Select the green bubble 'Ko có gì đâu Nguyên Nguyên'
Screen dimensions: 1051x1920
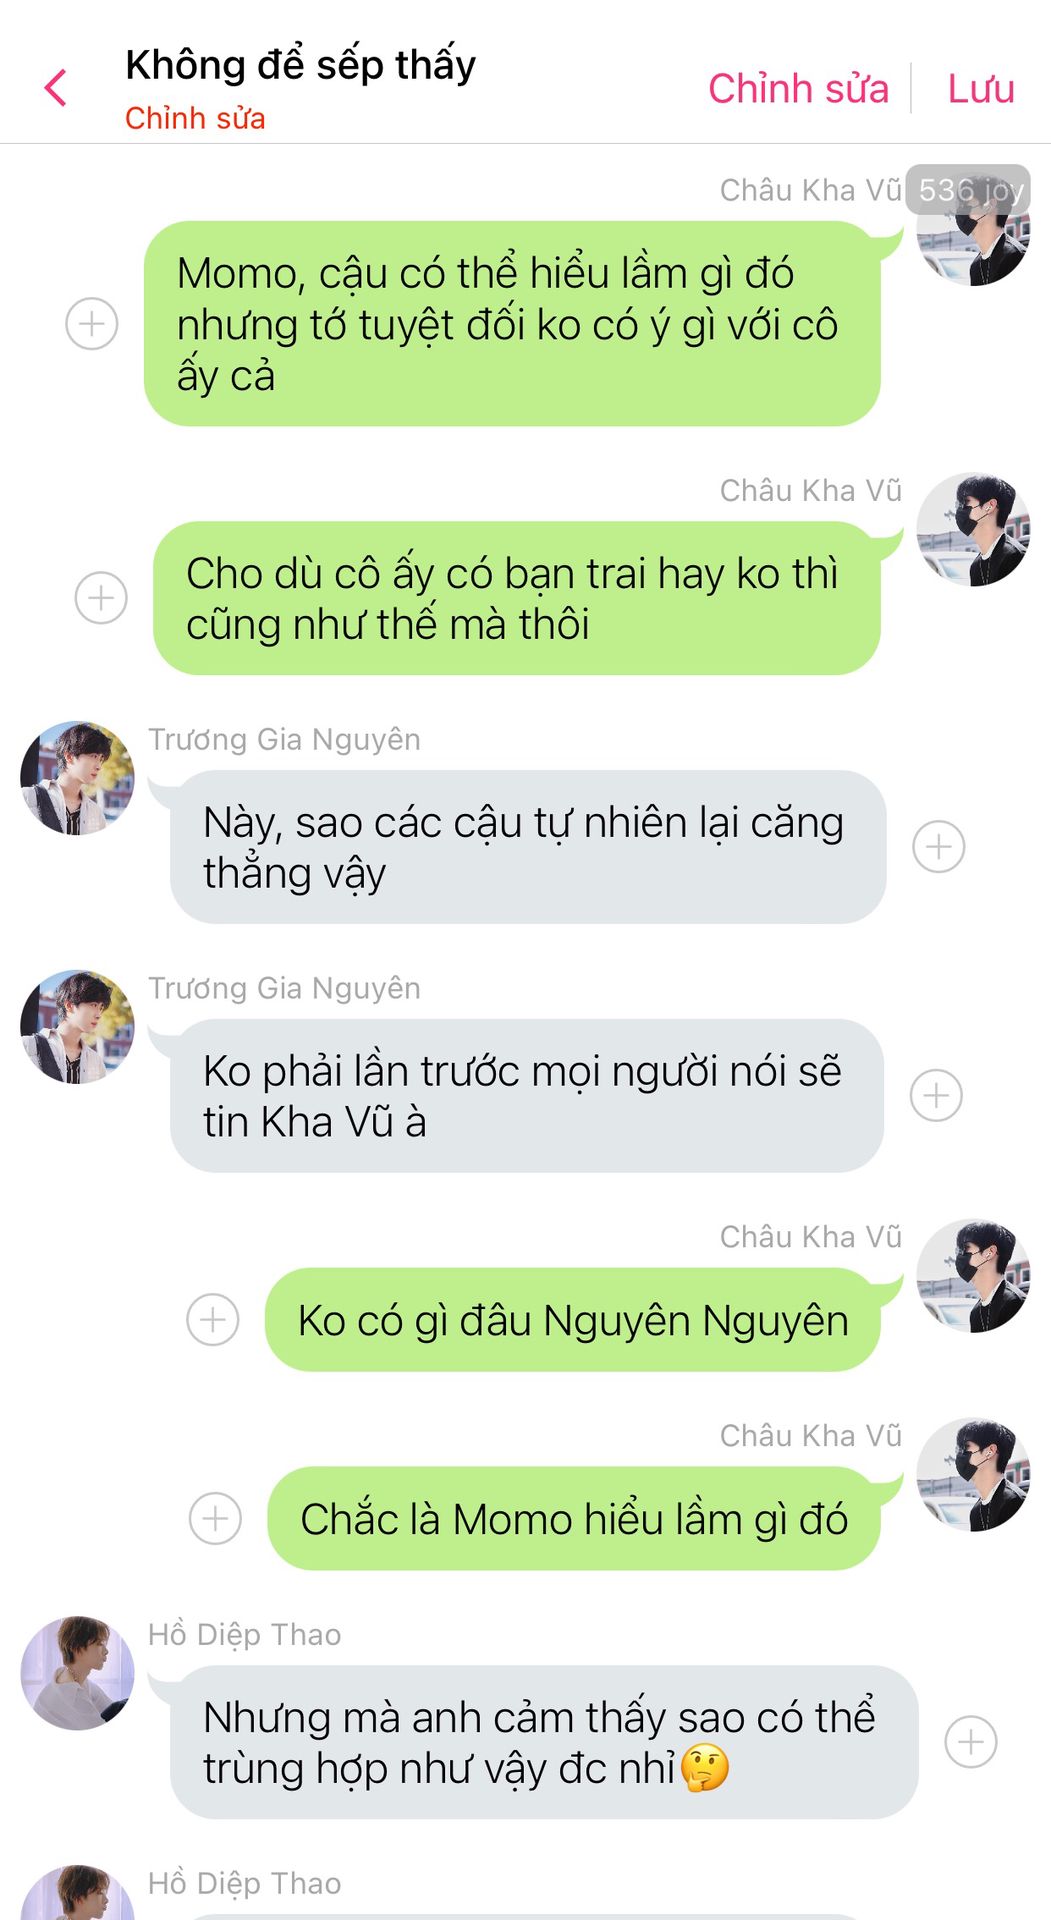(x=573, y=1320)
